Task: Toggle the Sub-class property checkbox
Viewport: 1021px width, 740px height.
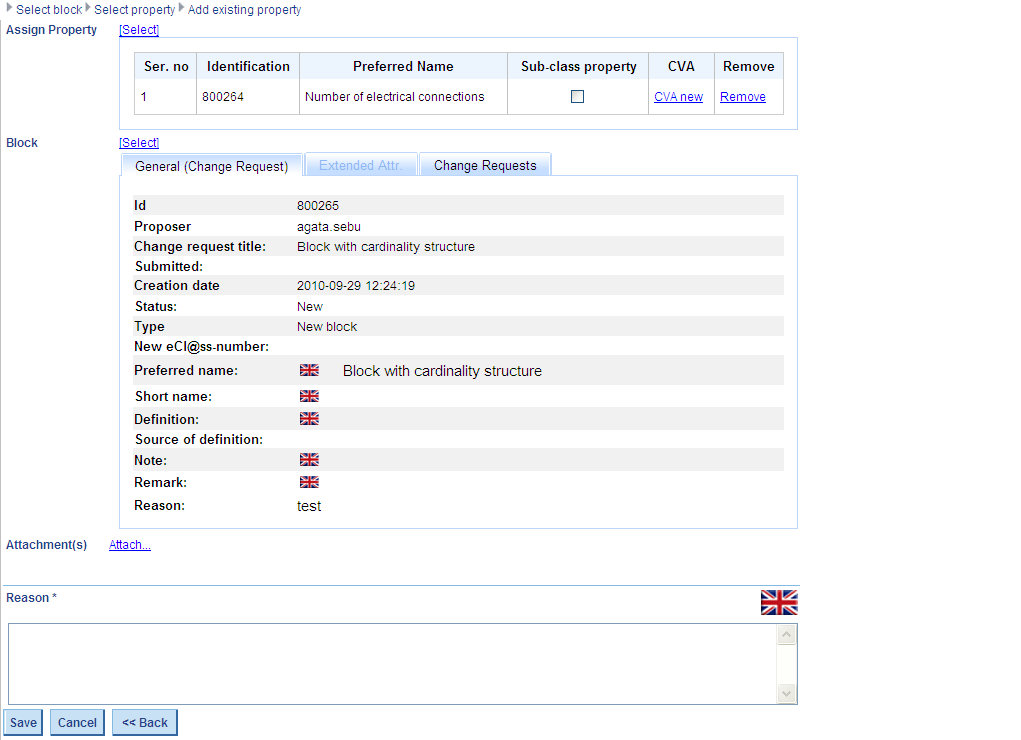Action: click(x=577, y=97)
